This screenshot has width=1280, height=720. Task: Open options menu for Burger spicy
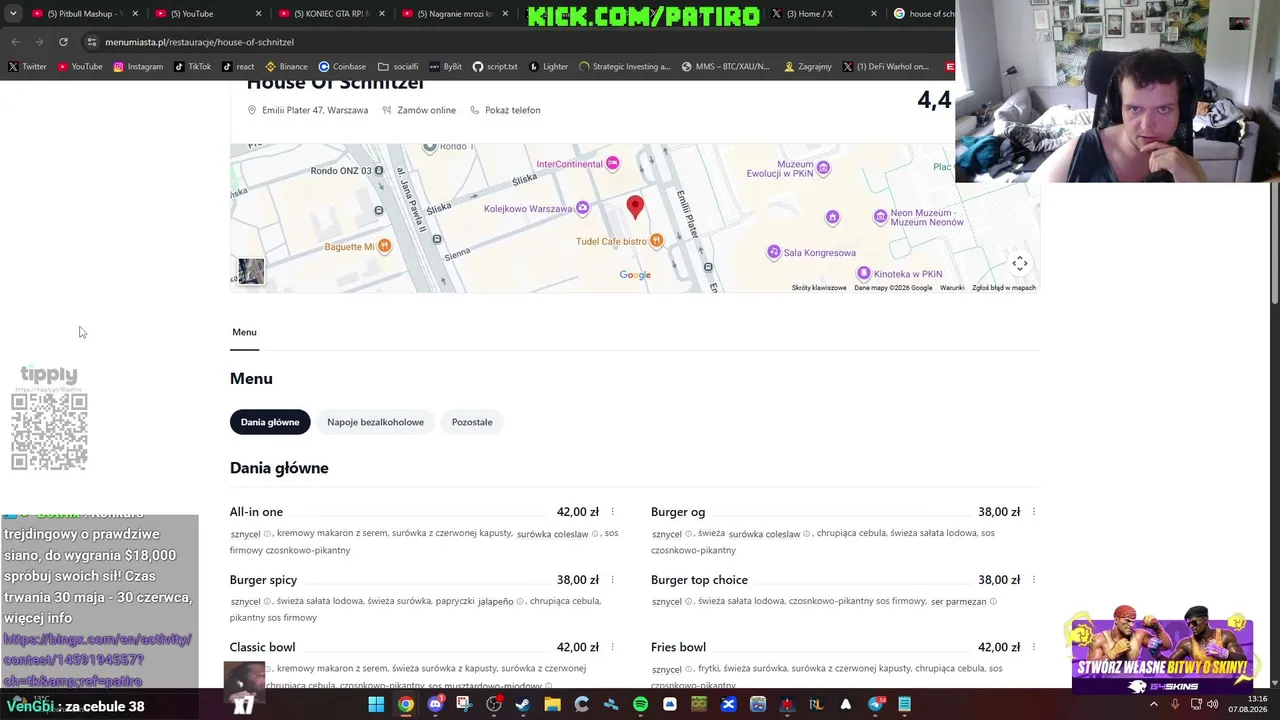[x=612, y=580]
